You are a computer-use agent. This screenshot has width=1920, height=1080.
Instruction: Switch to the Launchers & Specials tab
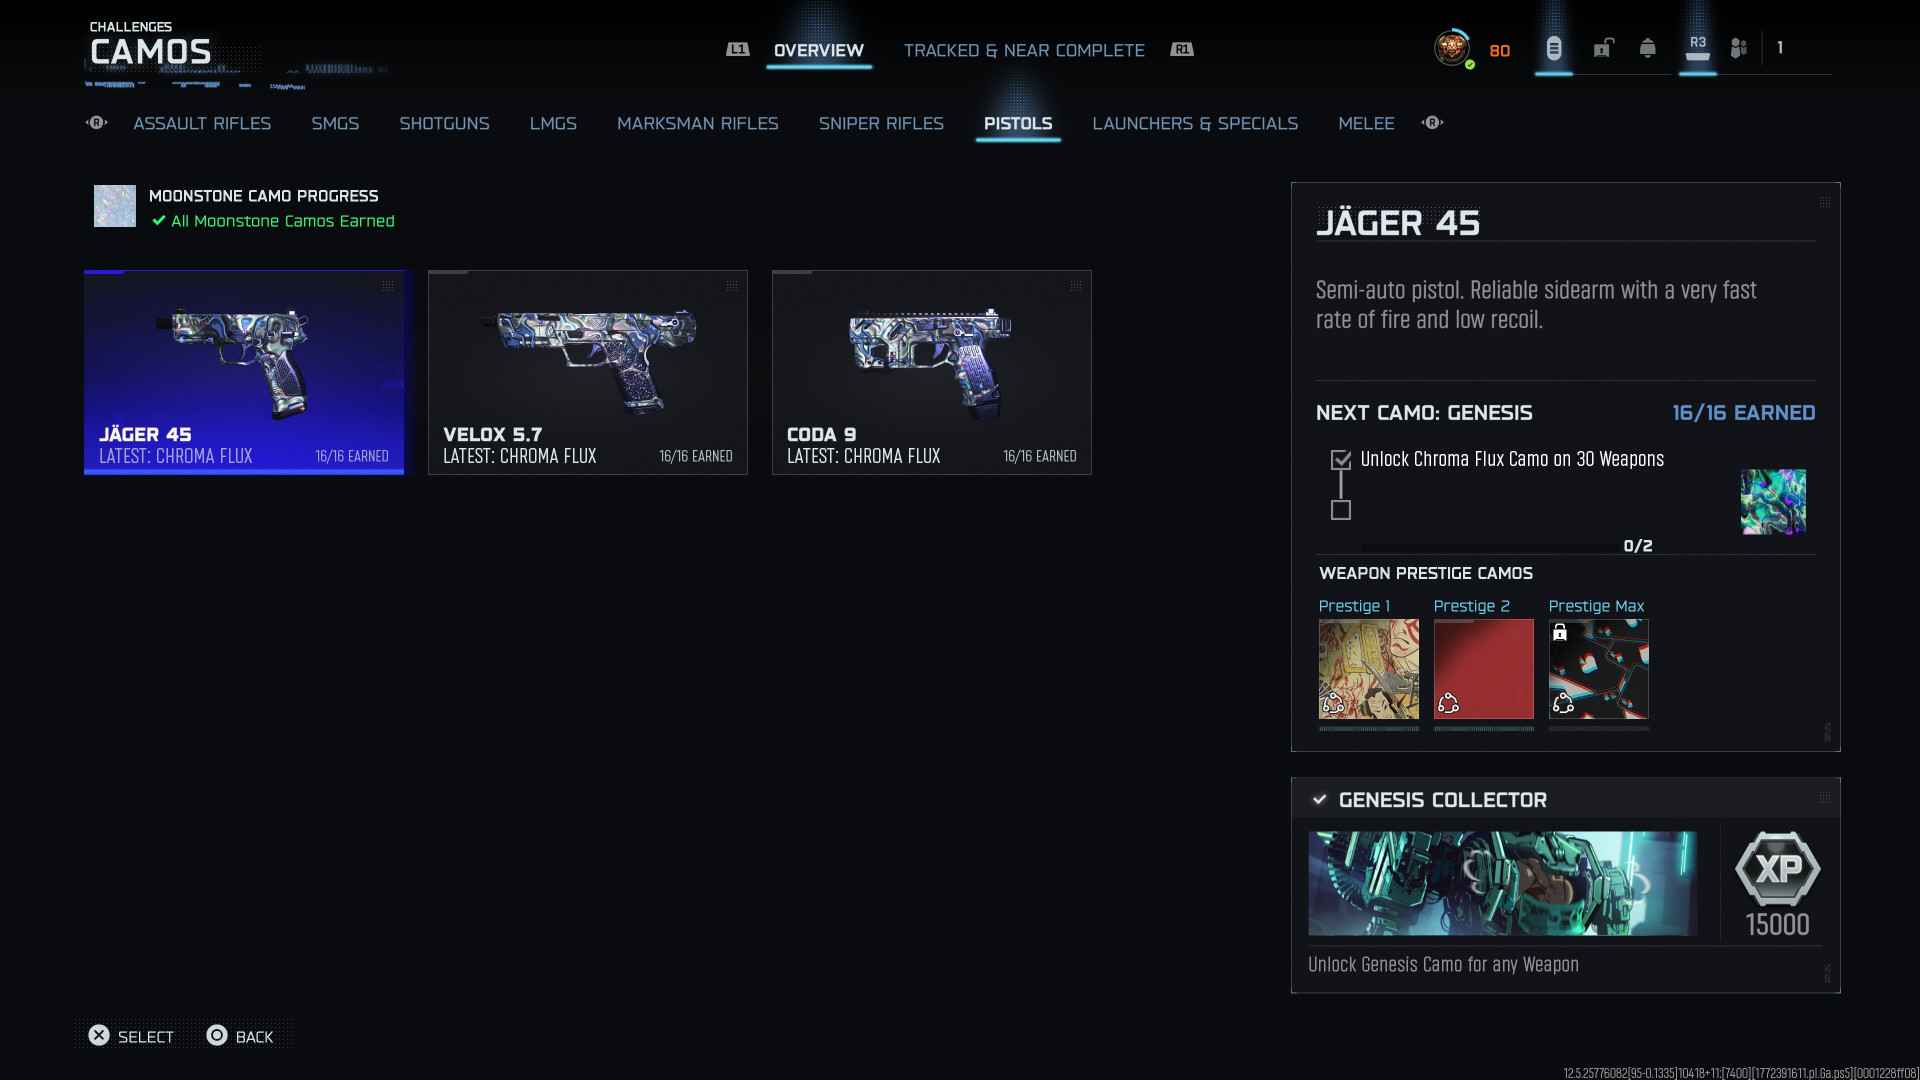click(x=1194, y=123)
